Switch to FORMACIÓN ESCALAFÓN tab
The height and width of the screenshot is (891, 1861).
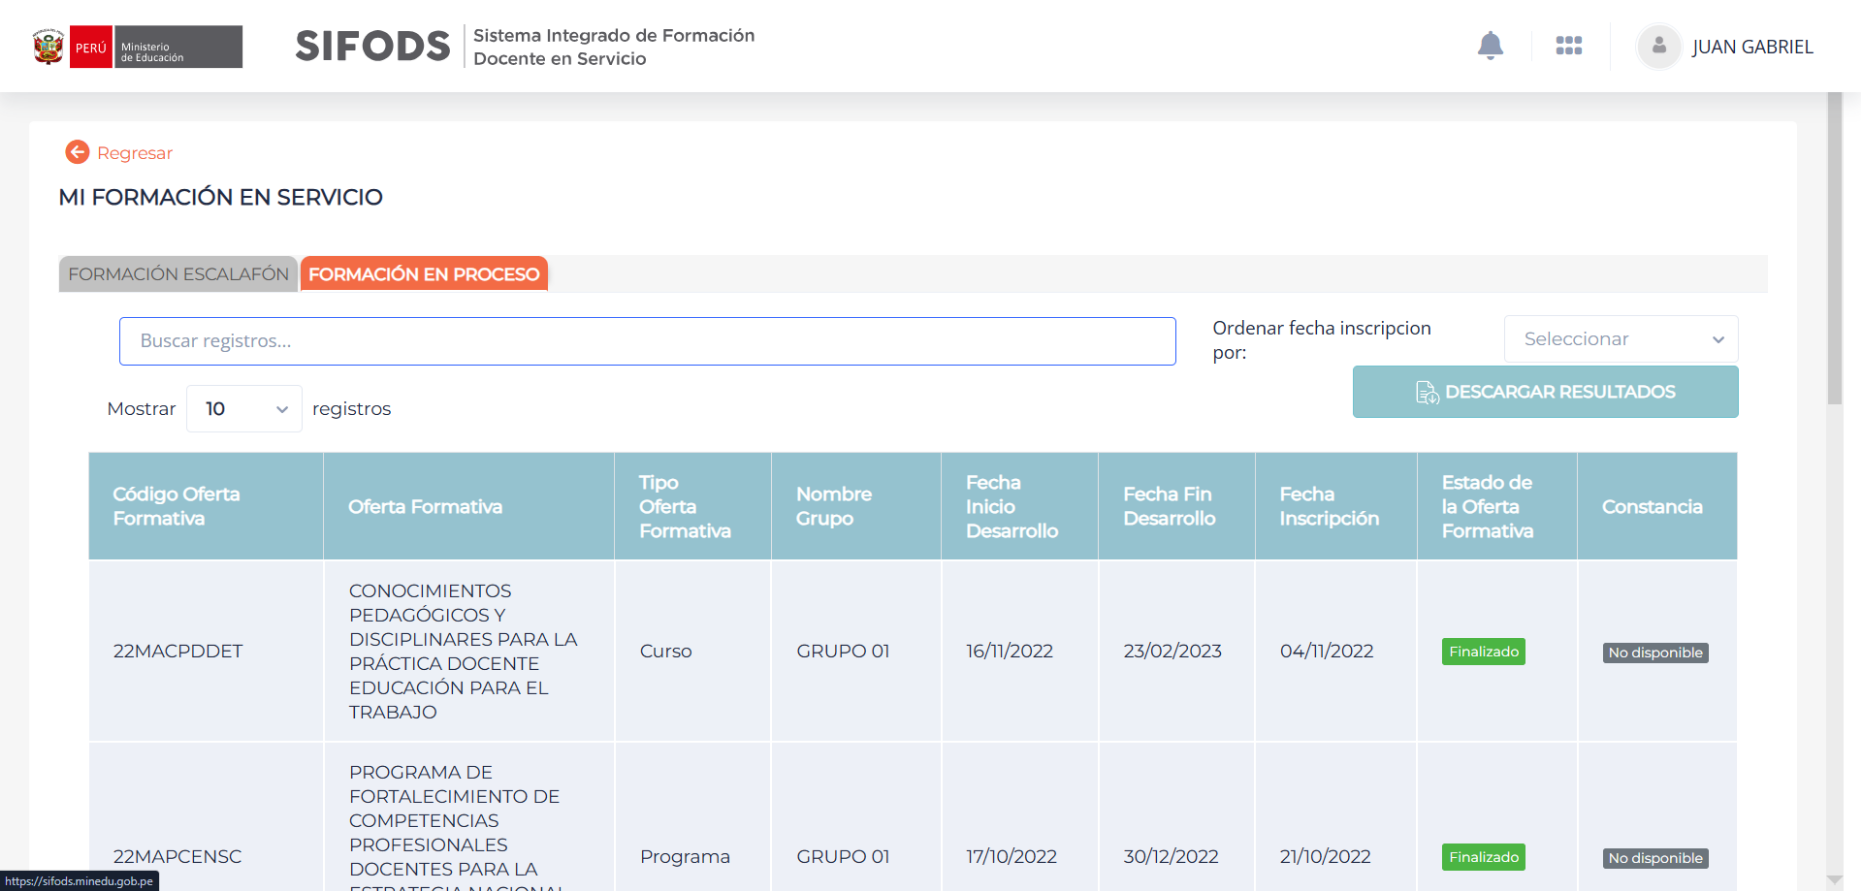point(178,274)
